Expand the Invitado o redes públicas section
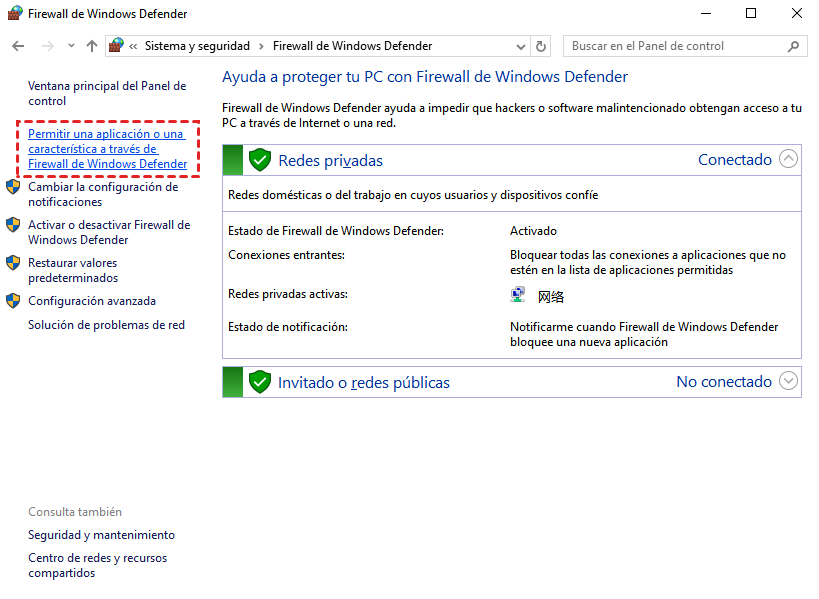819x599 pixels. [789, 381]
